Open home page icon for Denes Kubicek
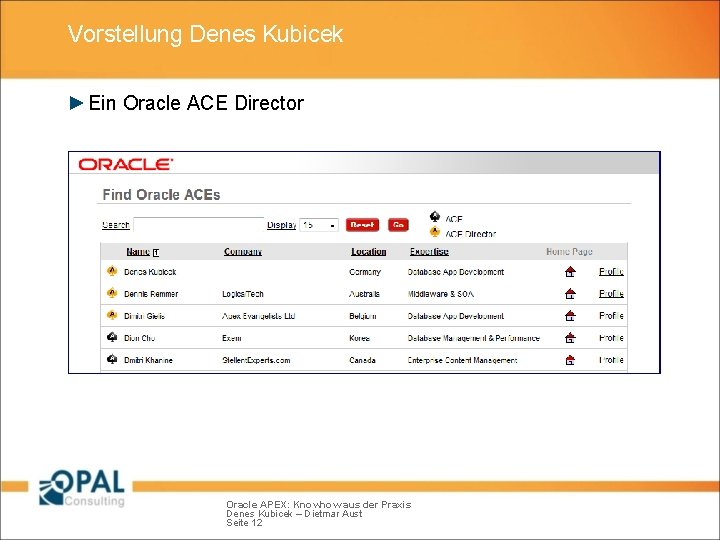Viewport: 720px width, 540px height. coord(570,272)
